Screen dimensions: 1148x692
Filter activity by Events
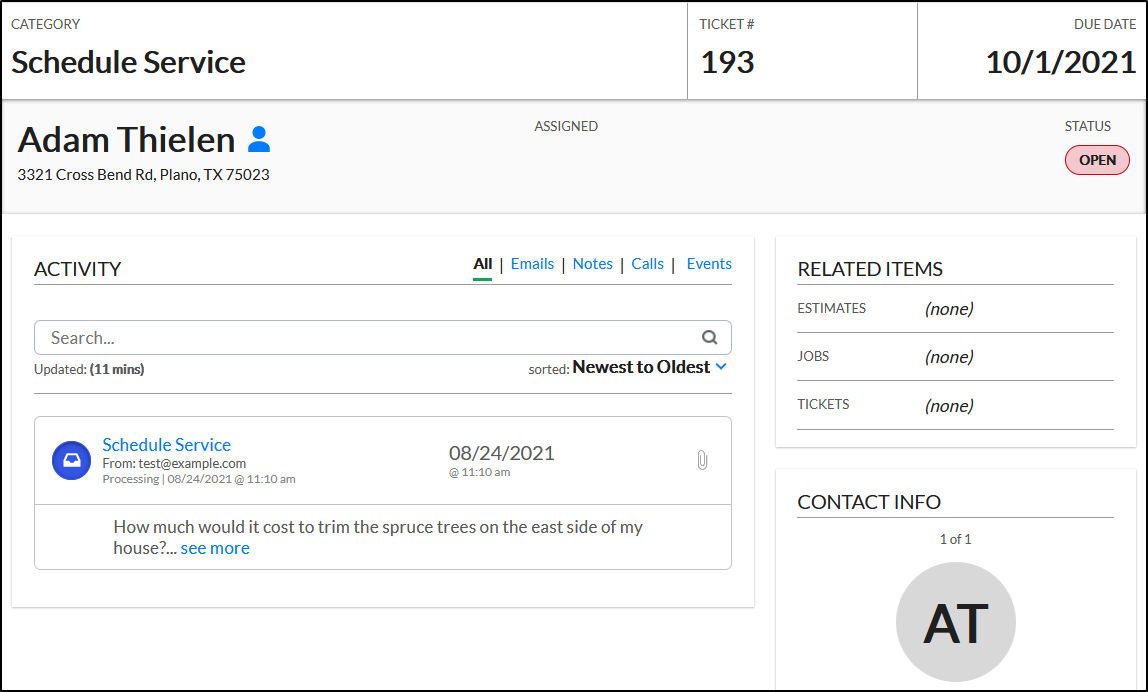tap(709, 264)
